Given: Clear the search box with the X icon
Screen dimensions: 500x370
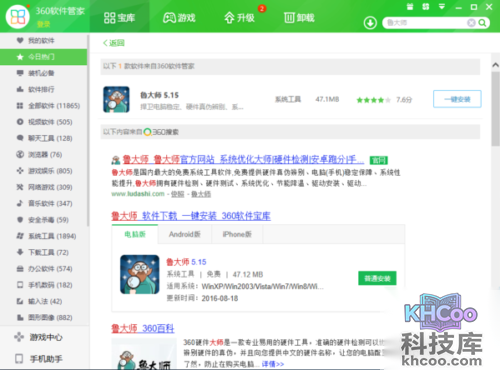Looking at the screenshot, I should (471, 23).
